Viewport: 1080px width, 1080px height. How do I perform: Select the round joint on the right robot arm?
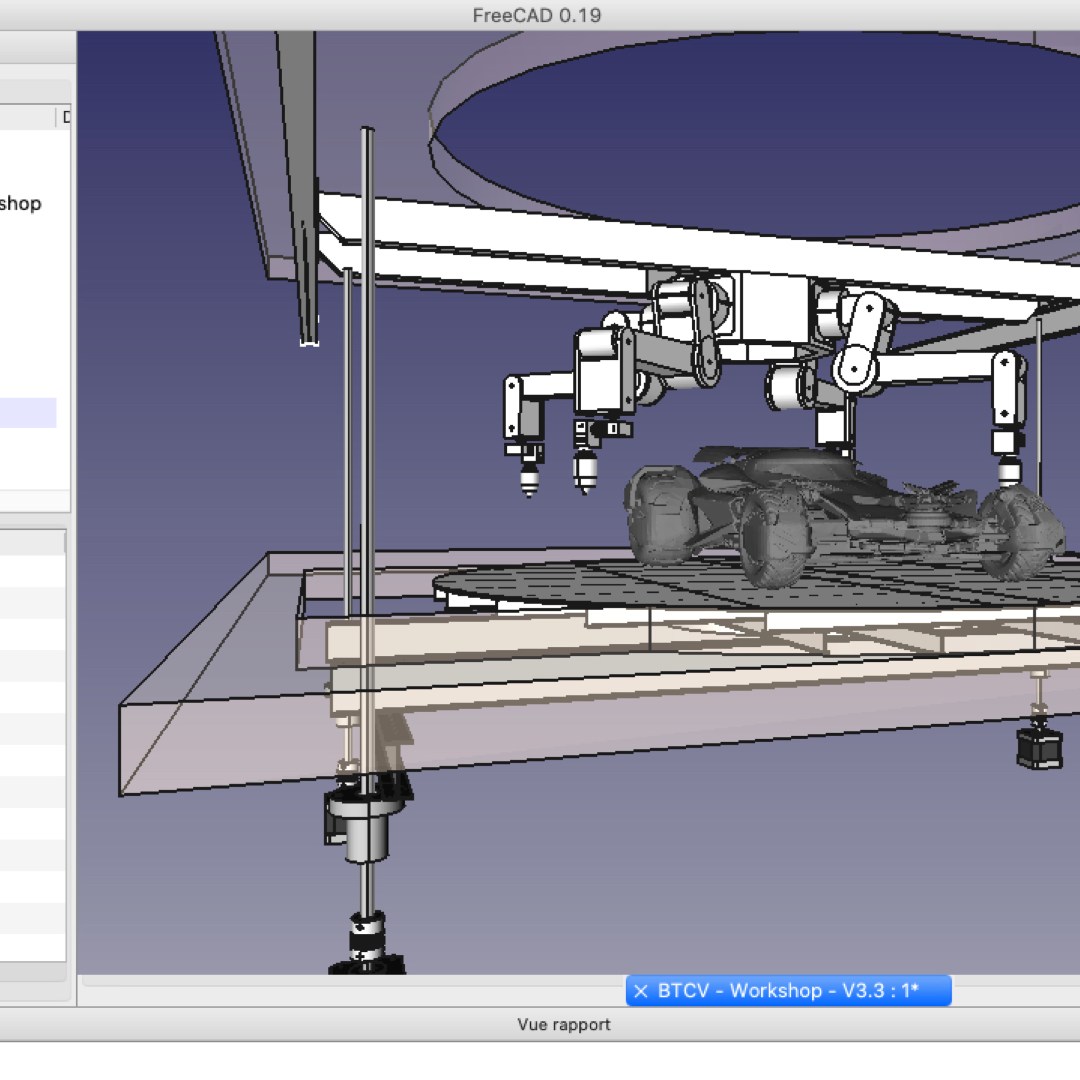pos(857,369)
